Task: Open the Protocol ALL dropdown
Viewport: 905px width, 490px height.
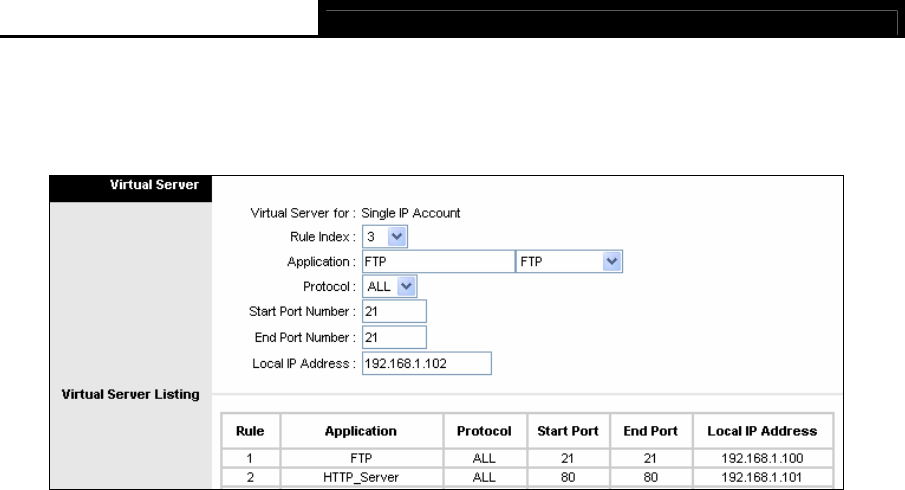Action: pyautogui.click(x=390, y=286)
